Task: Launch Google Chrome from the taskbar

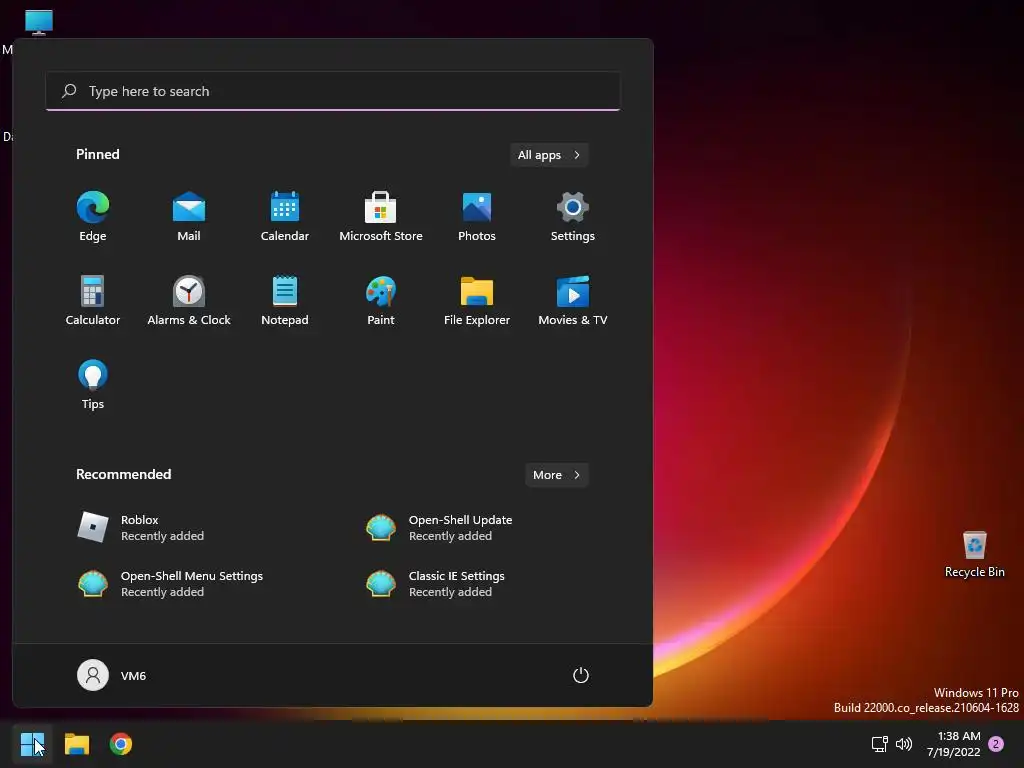Action: coord(121,744)
